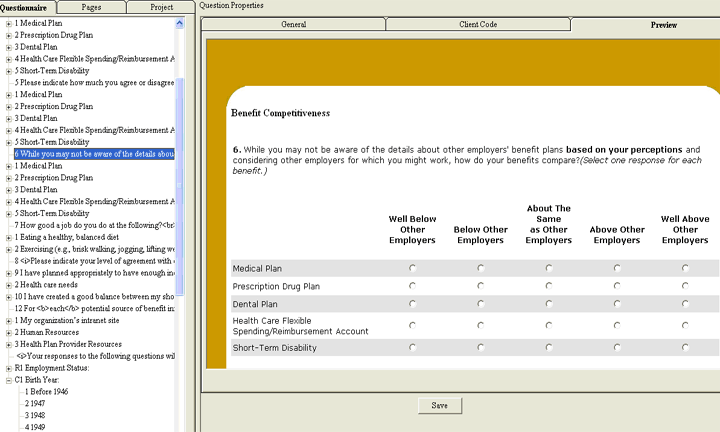The image size is (720, 432).
Task: Choose Well Below Other Employers for Medical Plan
Action: (x=412, y=268)
